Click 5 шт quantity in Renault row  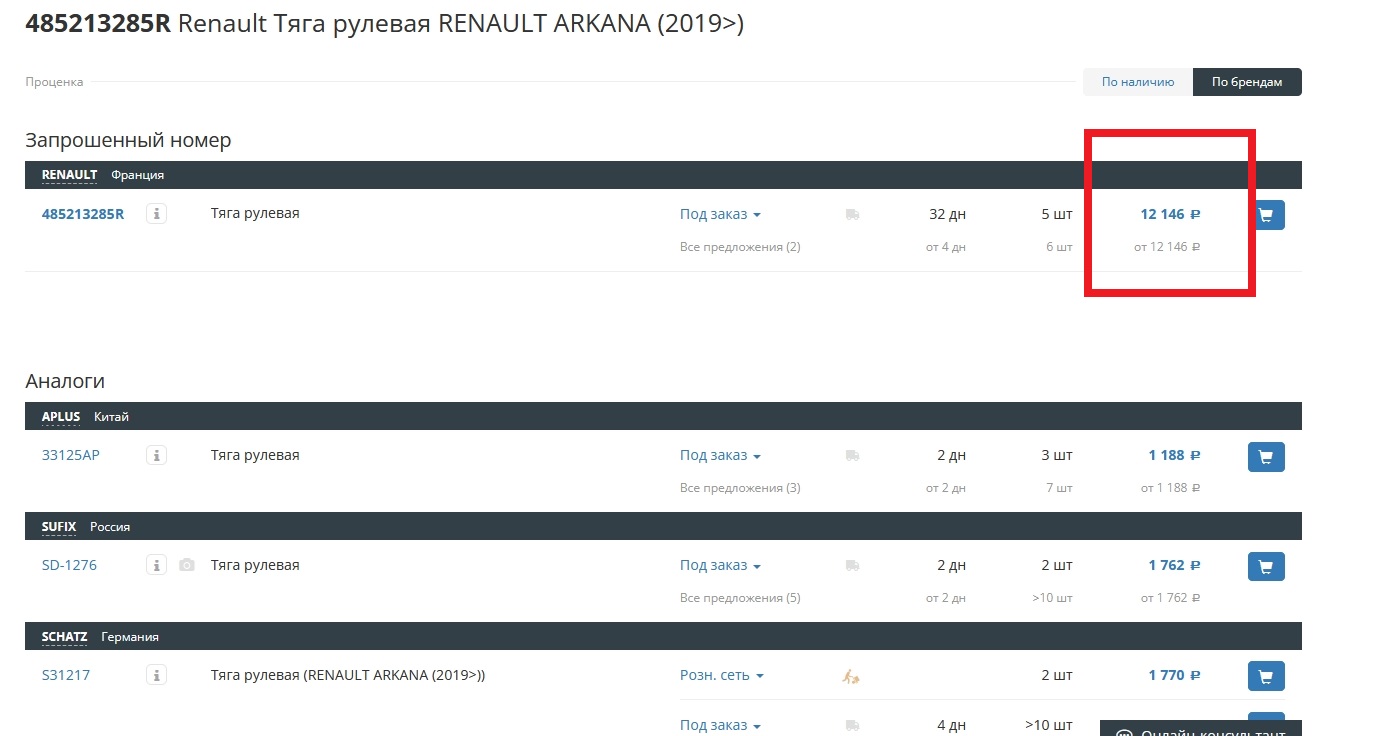pos(1057,214)
